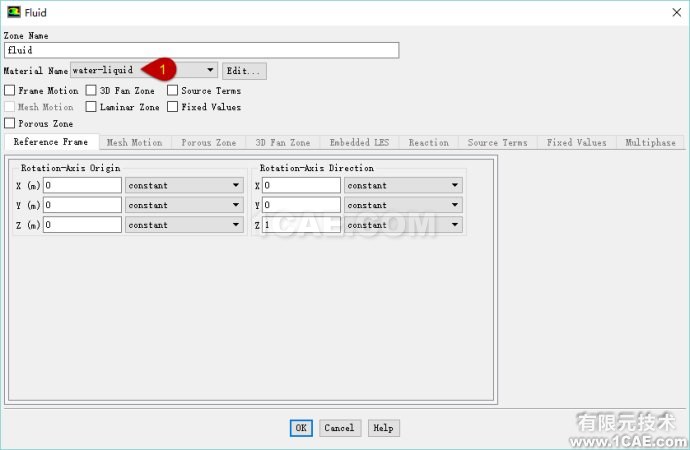This screenshot has height=450, width=690.
Task: Switch to the Mesh Motion tab
Action: [135, 143]
